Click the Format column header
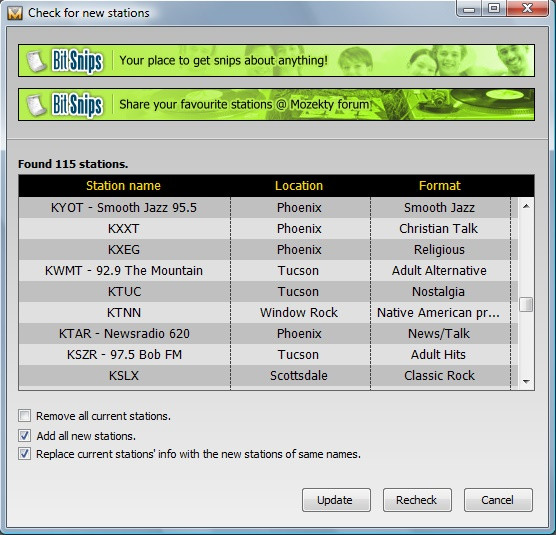Image resolution: width=556 pixels, height=535 pixels. click(440, 186)
